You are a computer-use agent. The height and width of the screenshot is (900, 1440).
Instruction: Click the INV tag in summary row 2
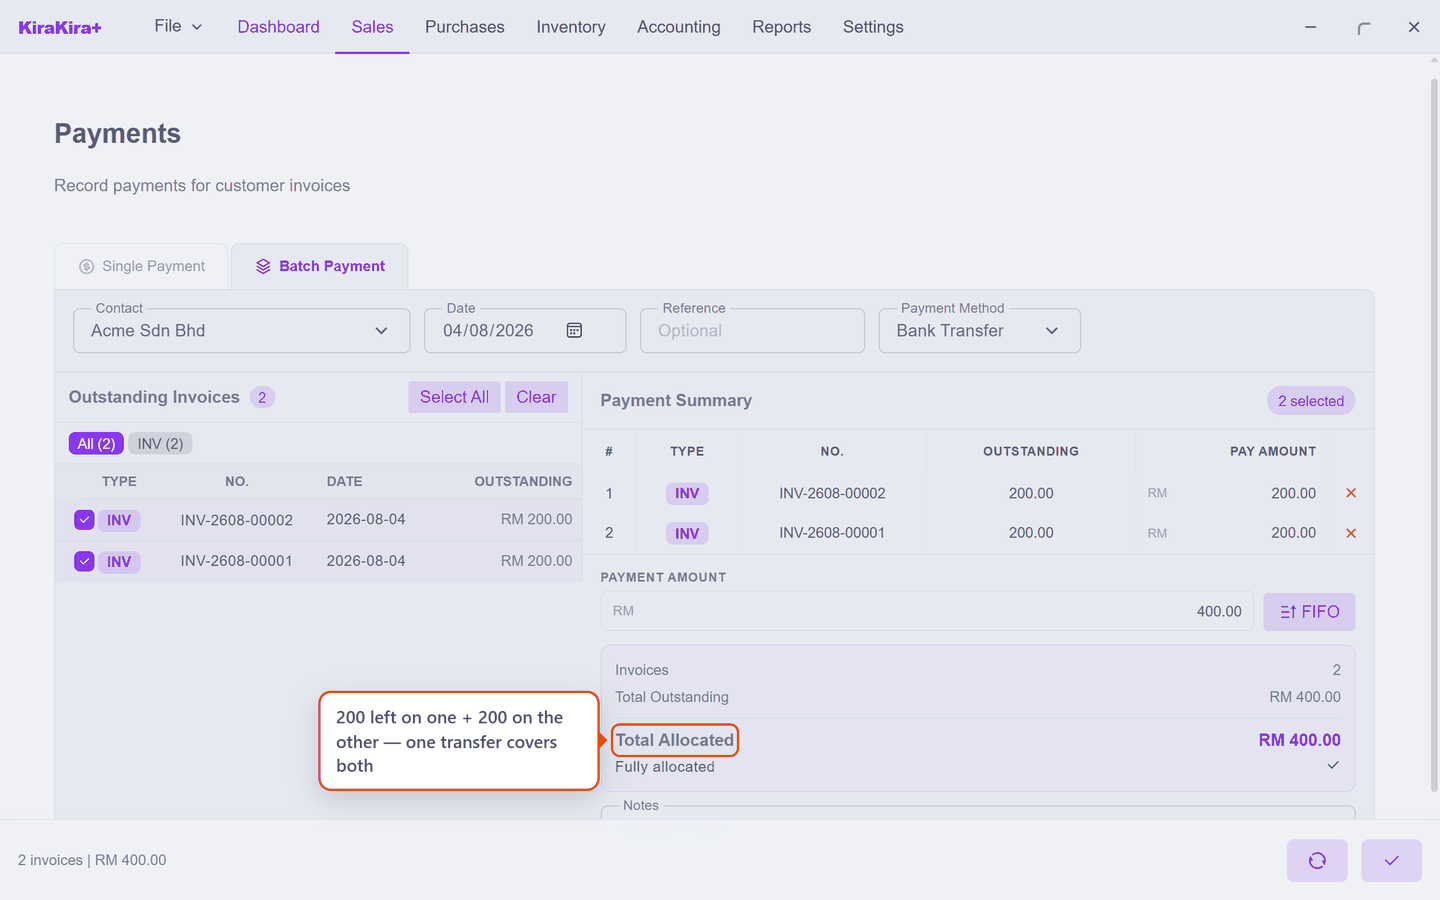tap(687, 533)
